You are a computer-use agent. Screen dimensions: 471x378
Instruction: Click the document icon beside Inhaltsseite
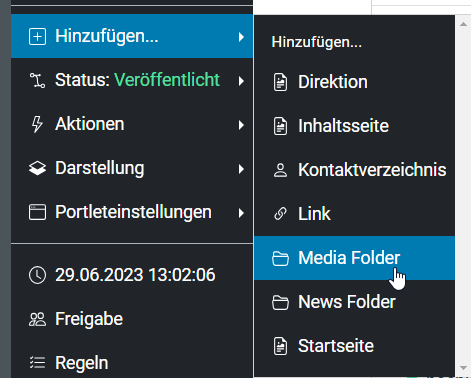pyautogui.click(x=280, y=126)
